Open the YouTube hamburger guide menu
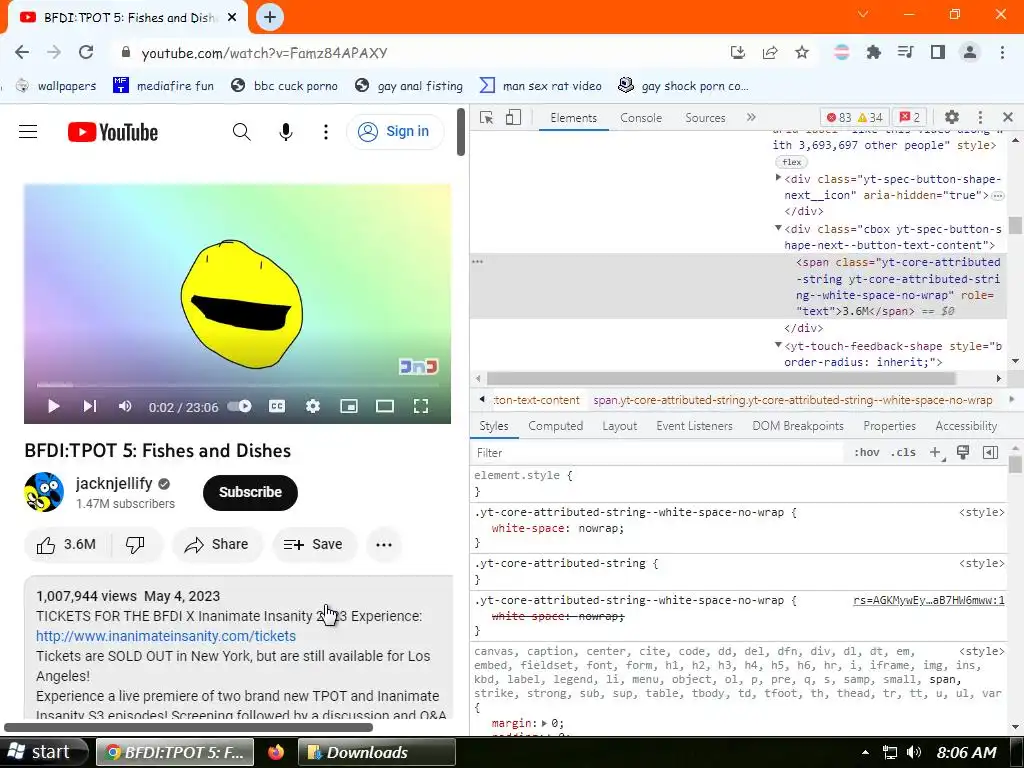 pos(28,132)
